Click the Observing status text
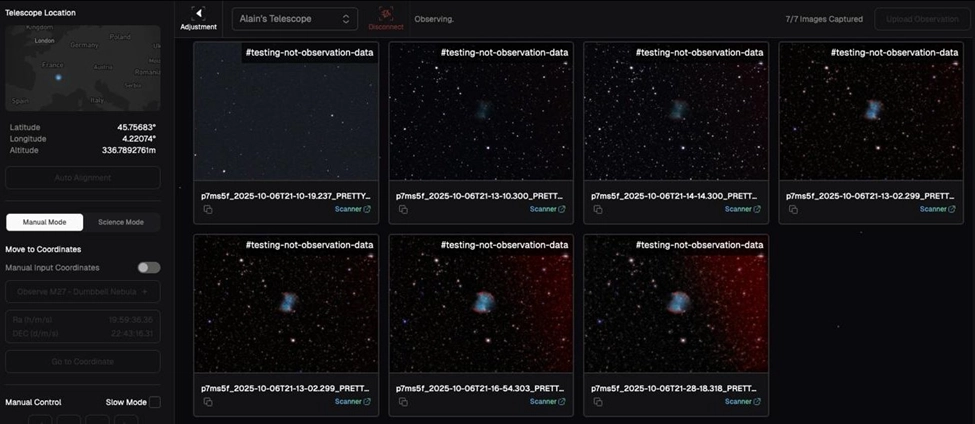The image size is (975, 424). click(434, 19)
